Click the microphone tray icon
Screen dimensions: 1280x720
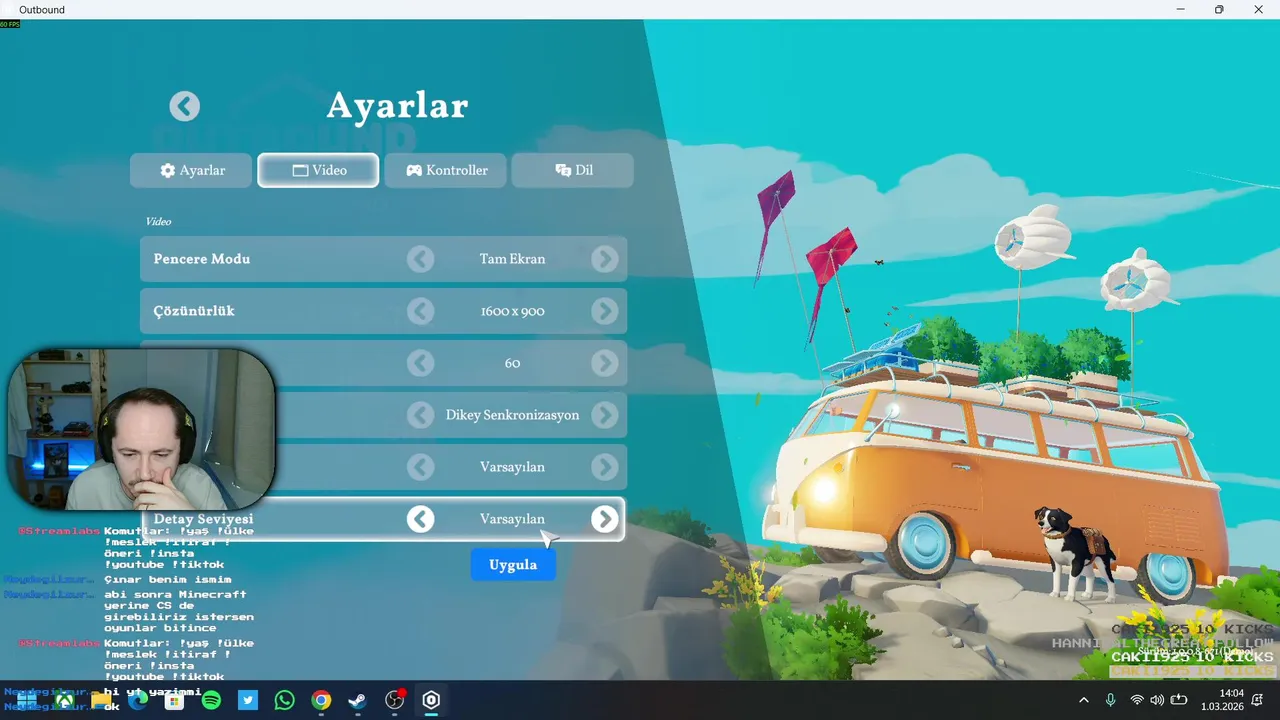click(x=1110, y=700)
